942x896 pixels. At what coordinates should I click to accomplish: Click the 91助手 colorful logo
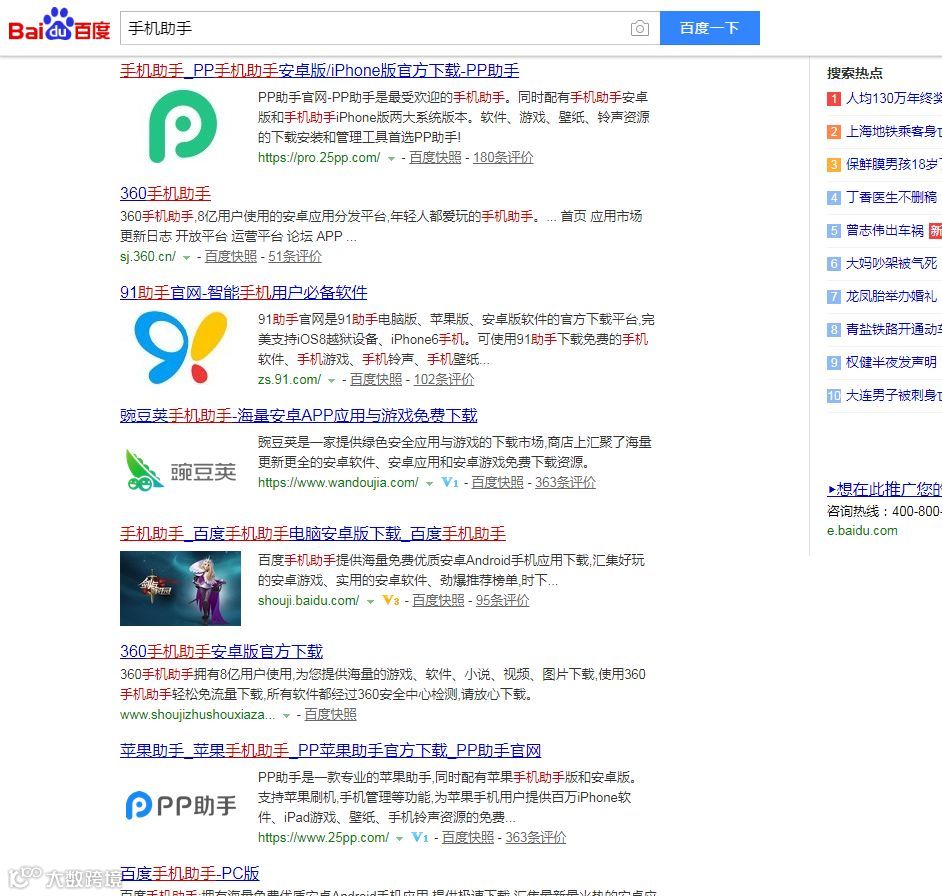tap(181, 347)
